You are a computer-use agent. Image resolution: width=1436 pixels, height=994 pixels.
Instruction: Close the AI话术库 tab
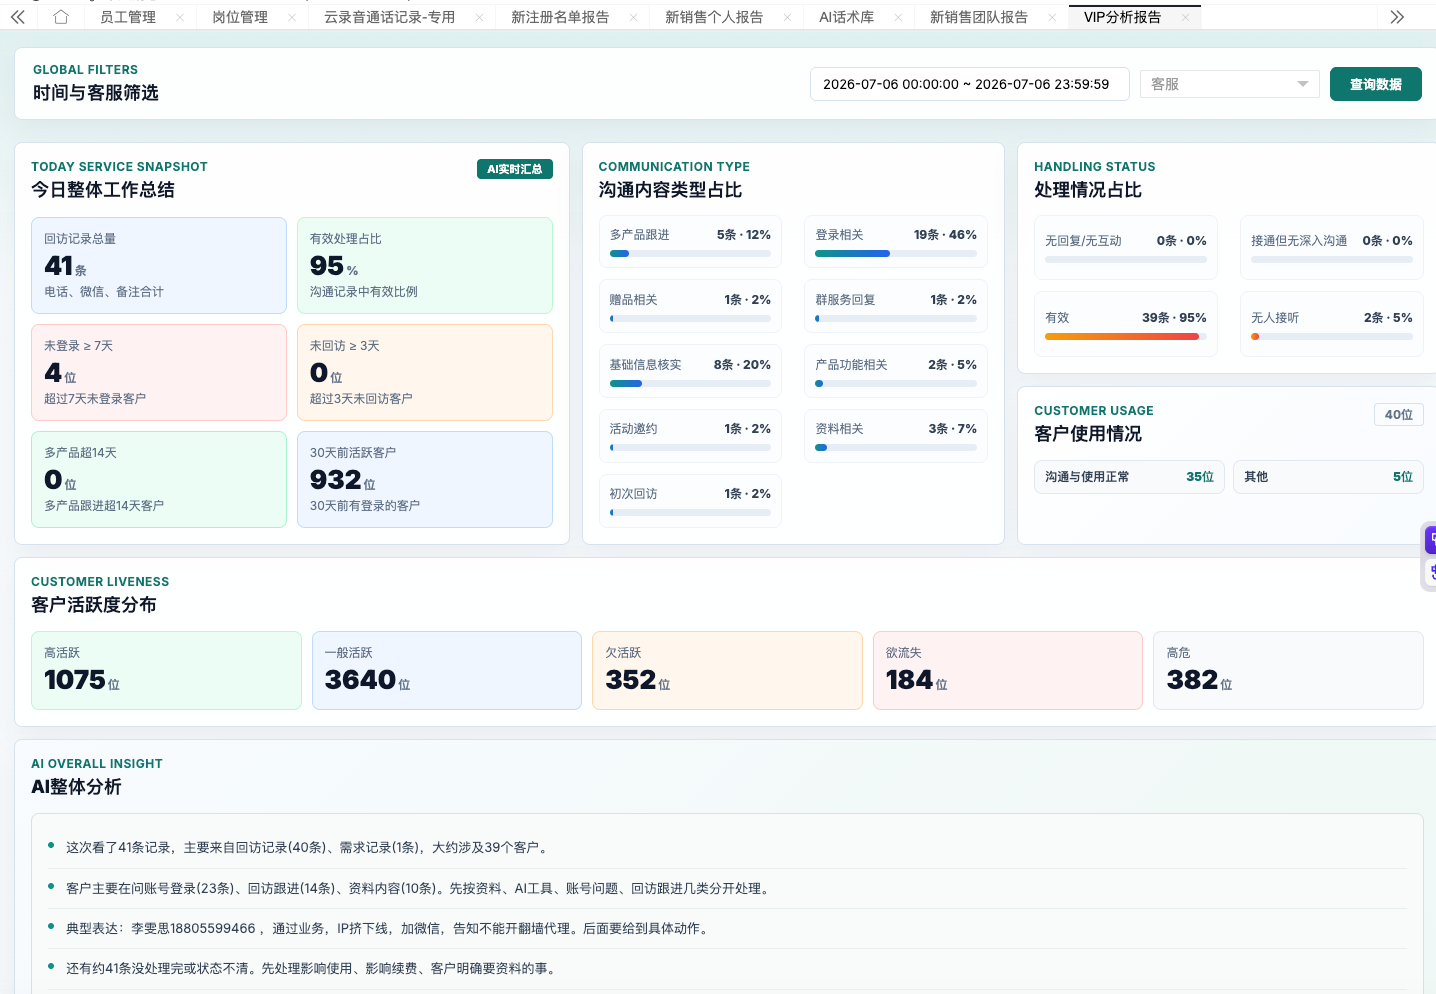[x=898, y=17]
